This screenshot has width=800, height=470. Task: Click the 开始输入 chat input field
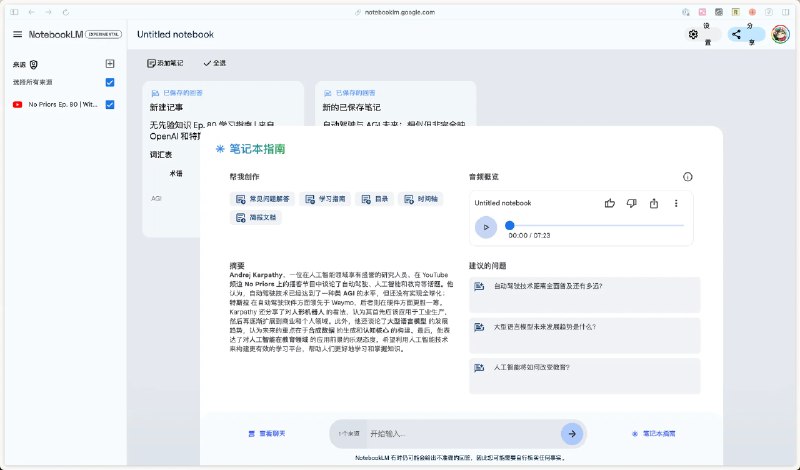462,434
